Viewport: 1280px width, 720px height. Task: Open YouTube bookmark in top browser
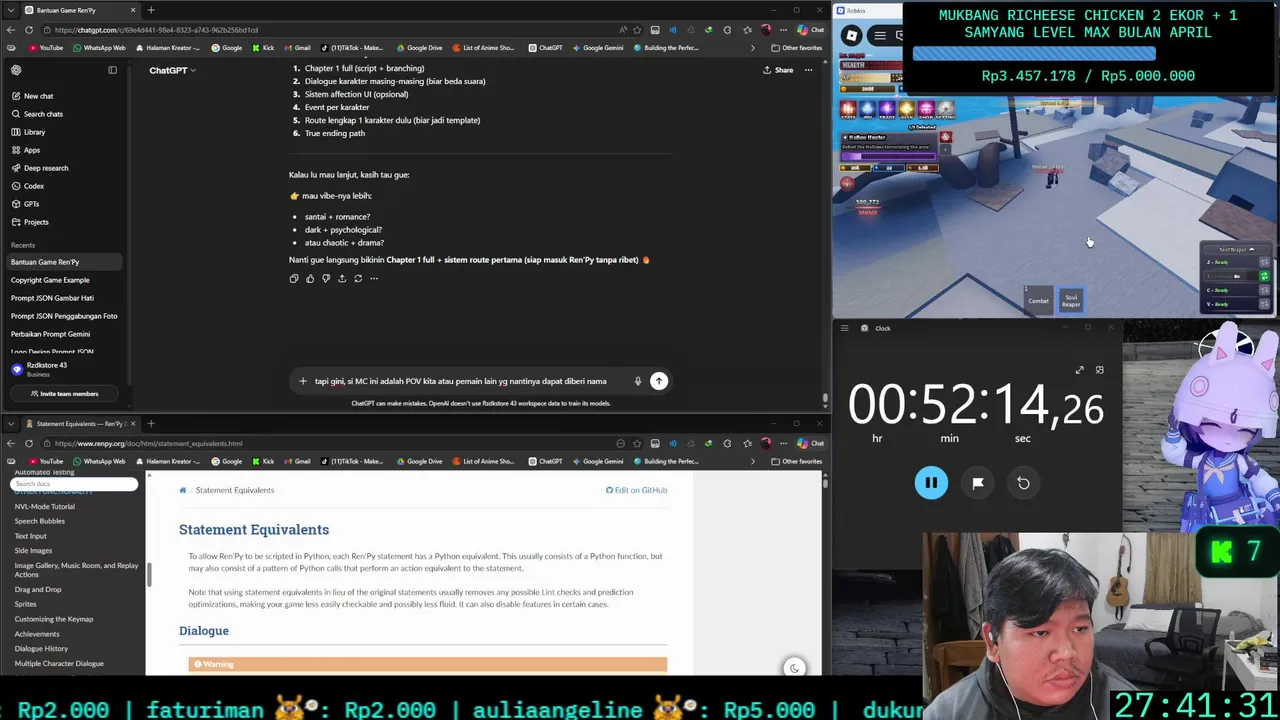coord(46,48)
